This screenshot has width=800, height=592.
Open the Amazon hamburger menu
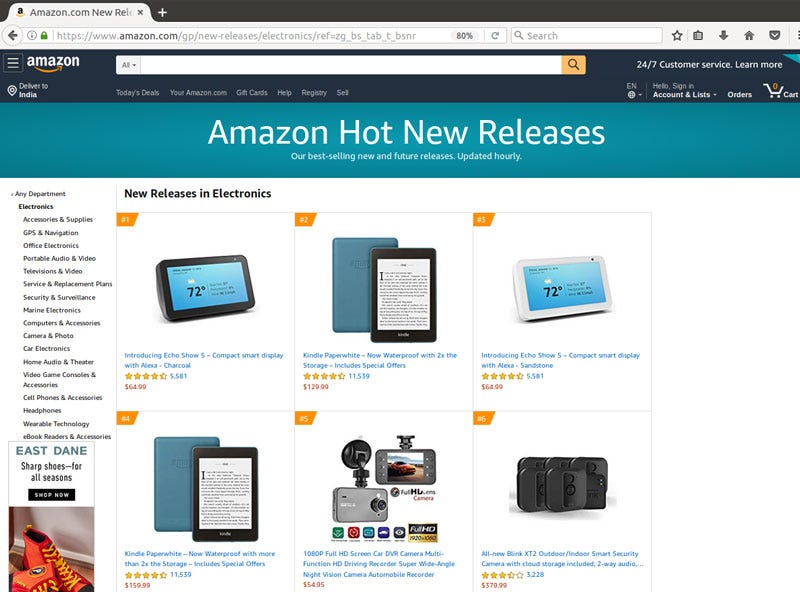pos(13,63)
